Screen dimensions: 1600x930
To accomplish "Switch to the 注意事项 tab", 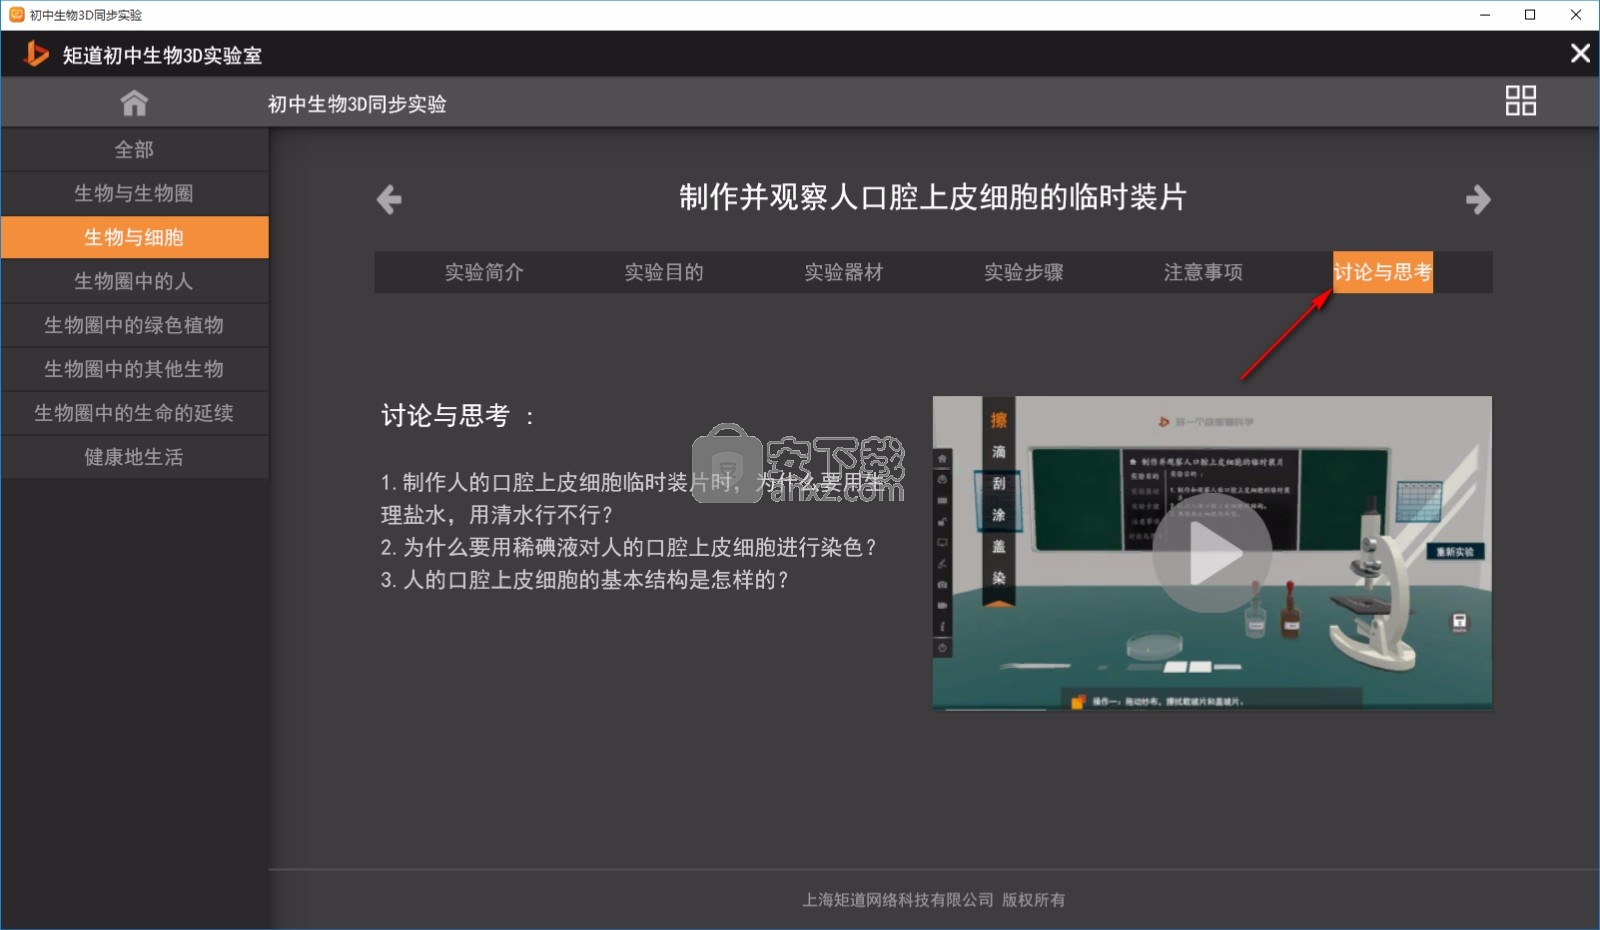I will pos(1203,272).
